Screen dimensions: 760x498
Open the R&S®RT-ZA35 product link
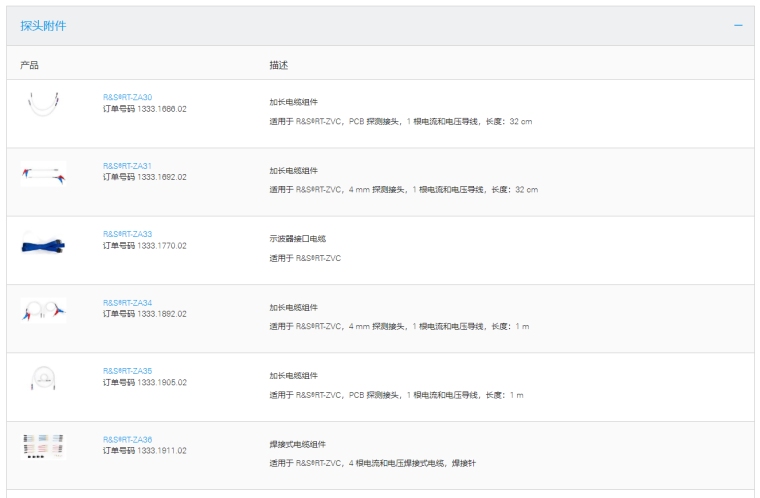coord(127,371)
